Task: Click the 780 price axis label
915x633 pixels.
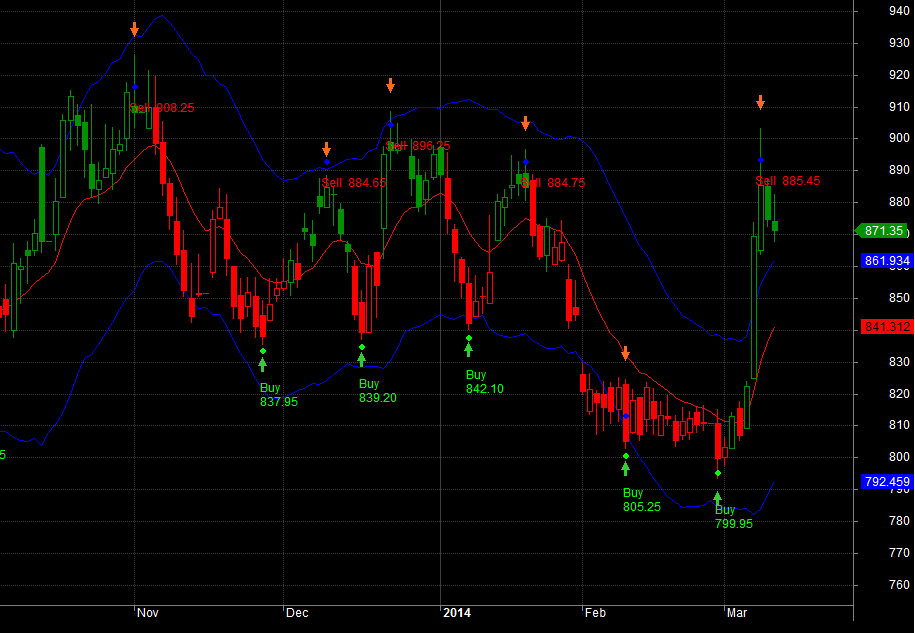Action: [x=899, y=521]
